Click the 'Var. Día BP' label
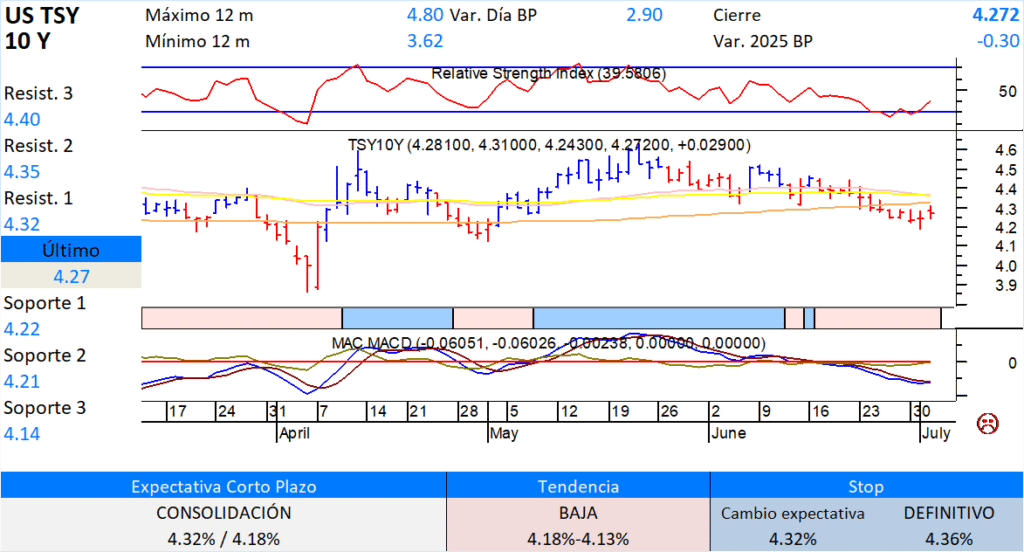Image resolution: width=1024 pixels, height=552 pixels. [493, 15]
